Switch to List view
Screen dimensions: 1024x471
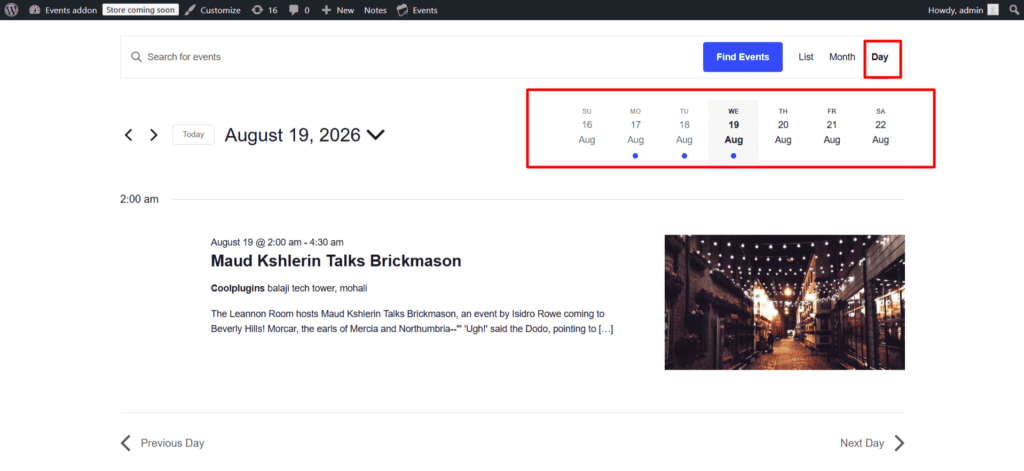pyautogui.click(x=806, y=57)
